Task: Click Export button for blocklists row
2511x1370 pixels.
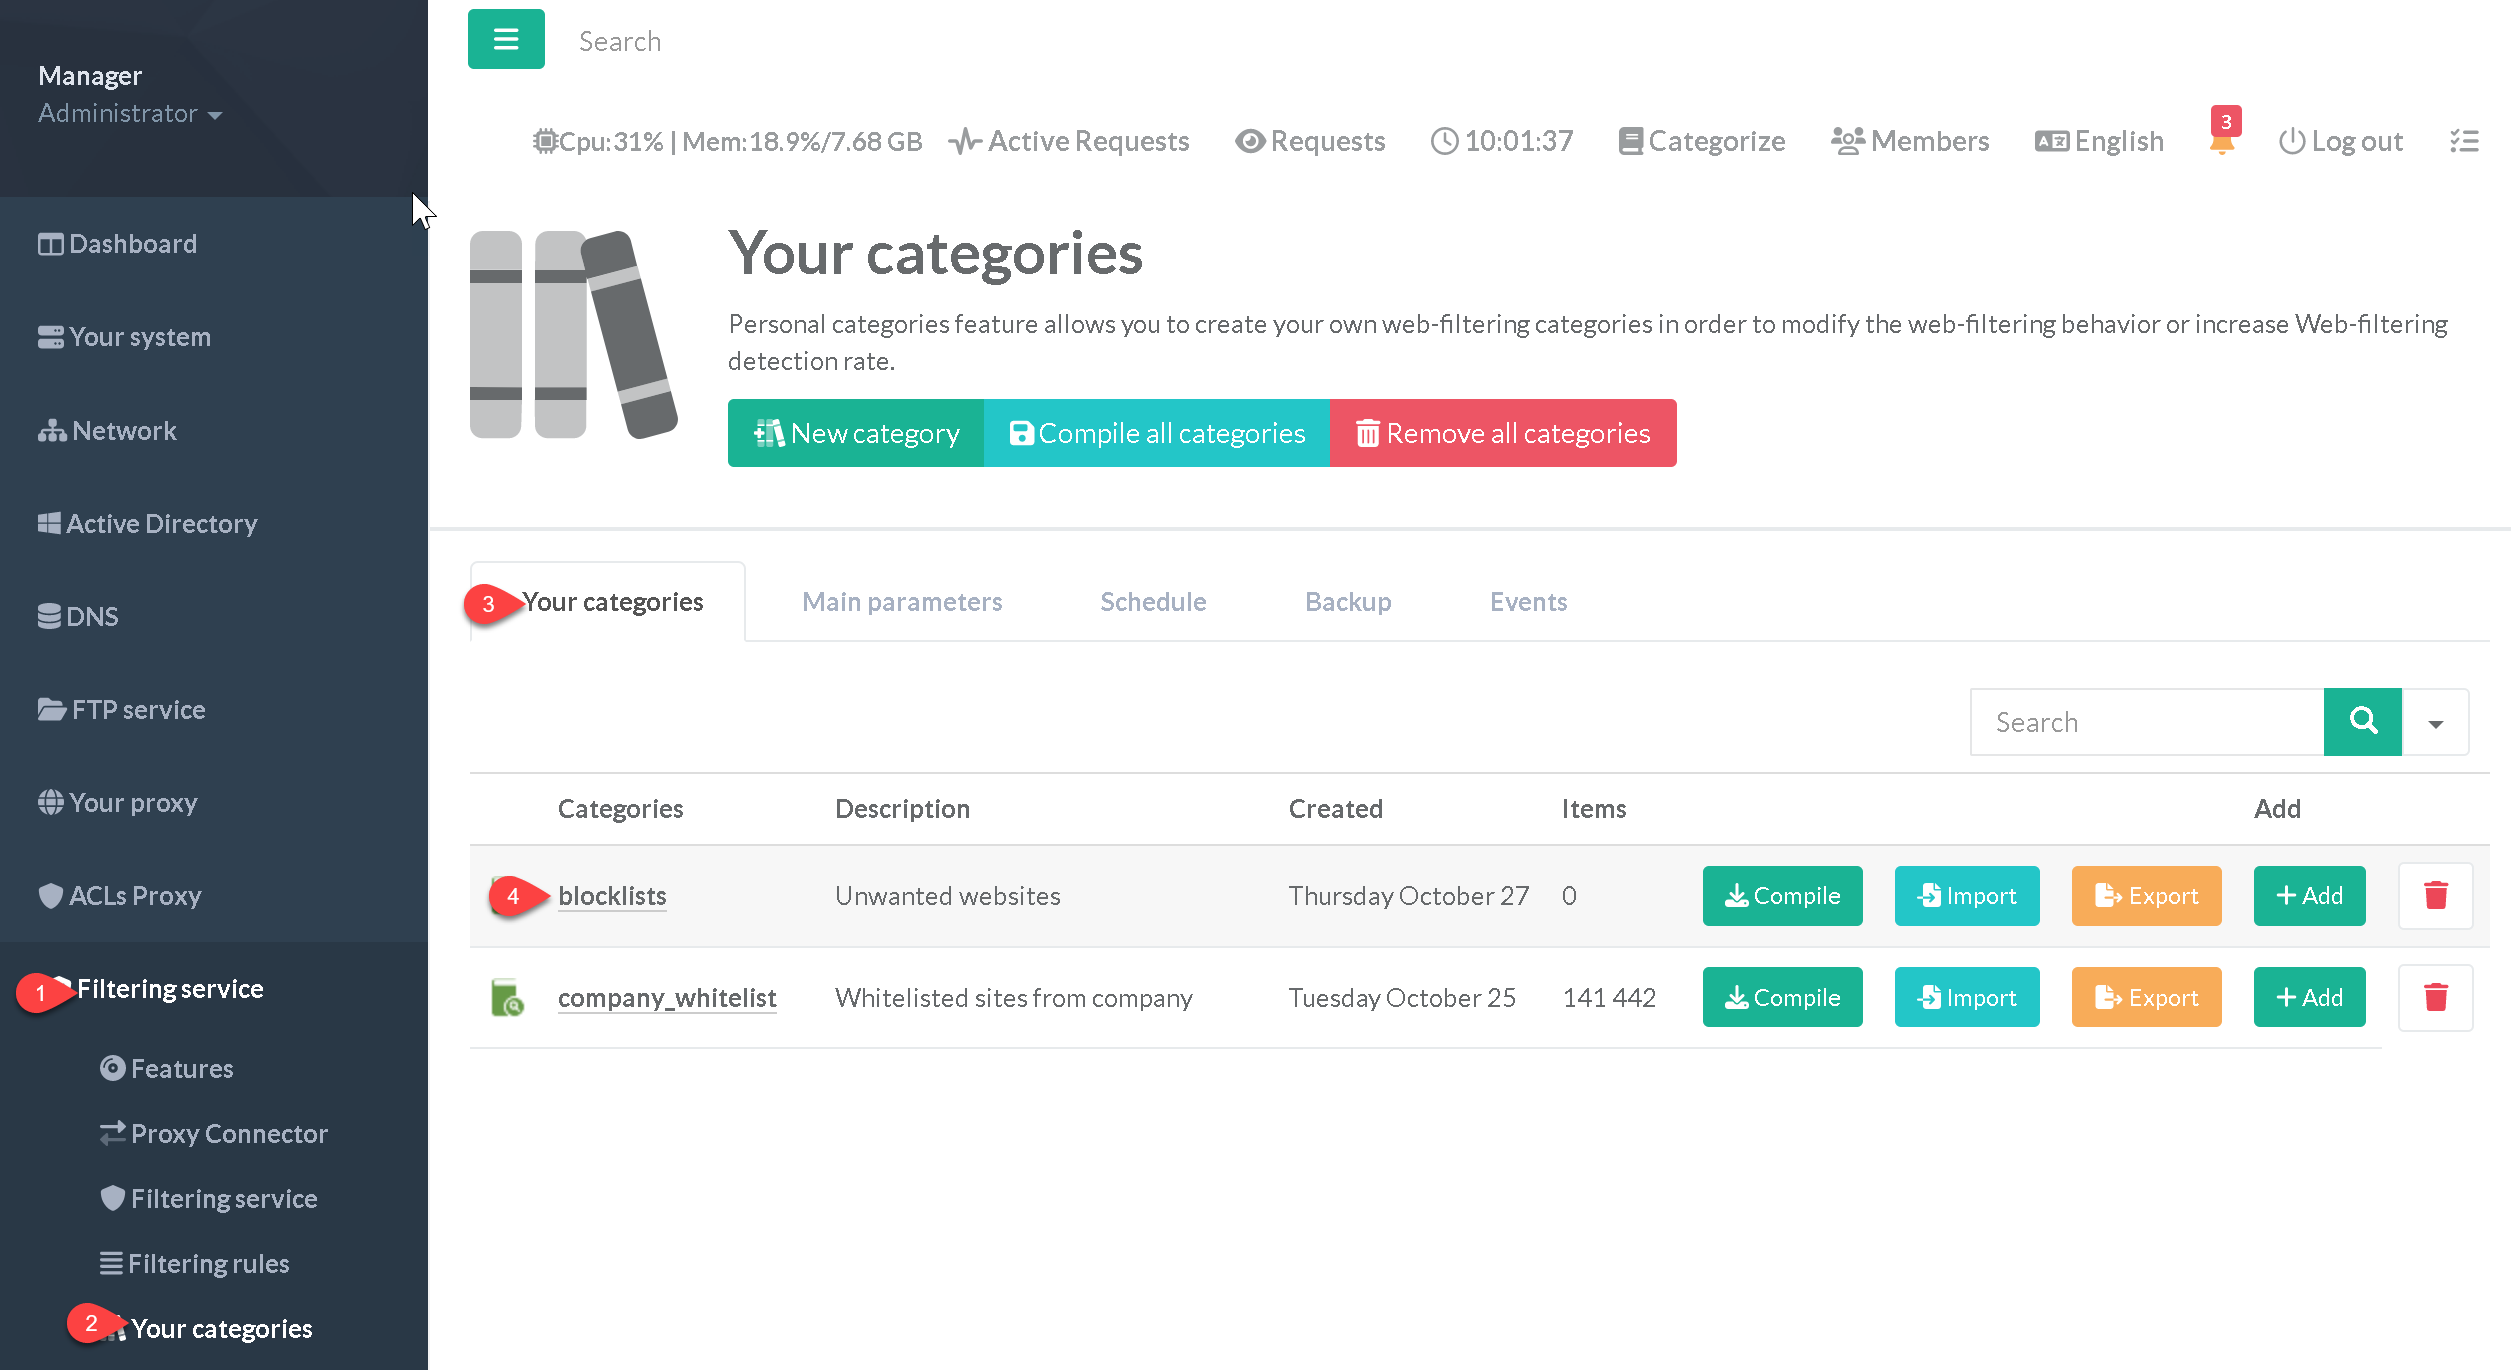Action: (x=2146, y=895)
